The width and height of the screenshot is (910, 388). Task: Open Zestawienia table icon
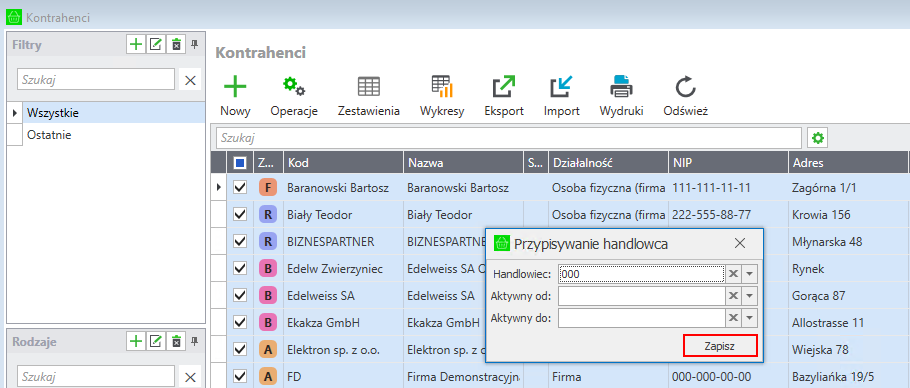[x=369, y=87]
